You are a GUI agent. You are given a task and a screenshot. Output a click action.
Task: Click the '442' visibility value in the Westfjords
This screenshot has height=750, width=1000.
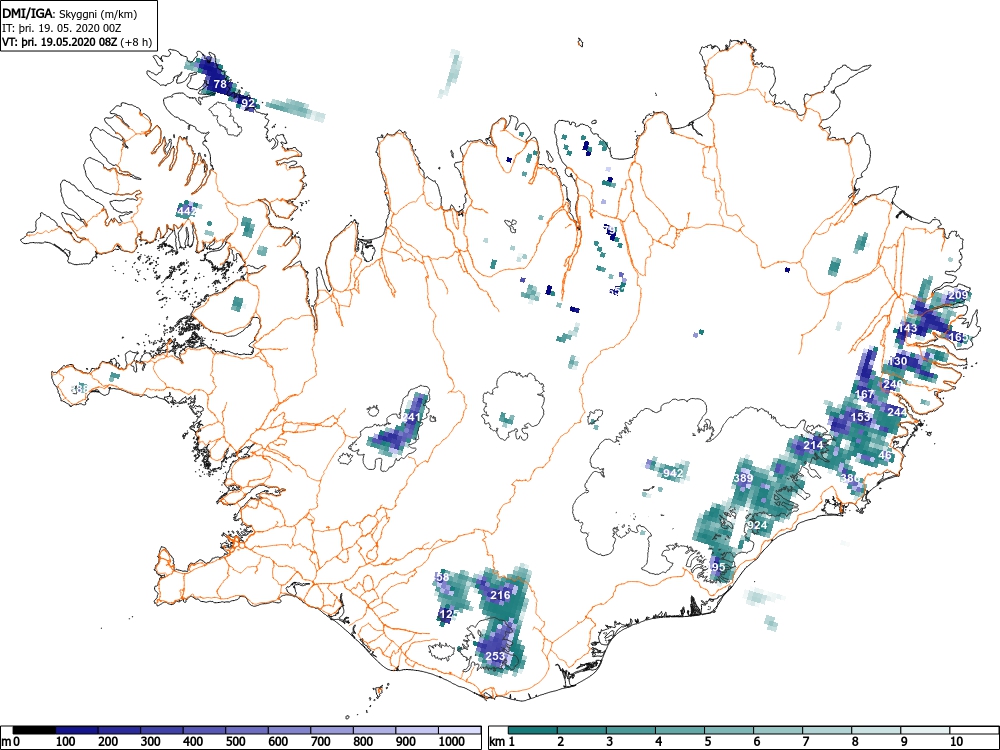click(187, 210)
